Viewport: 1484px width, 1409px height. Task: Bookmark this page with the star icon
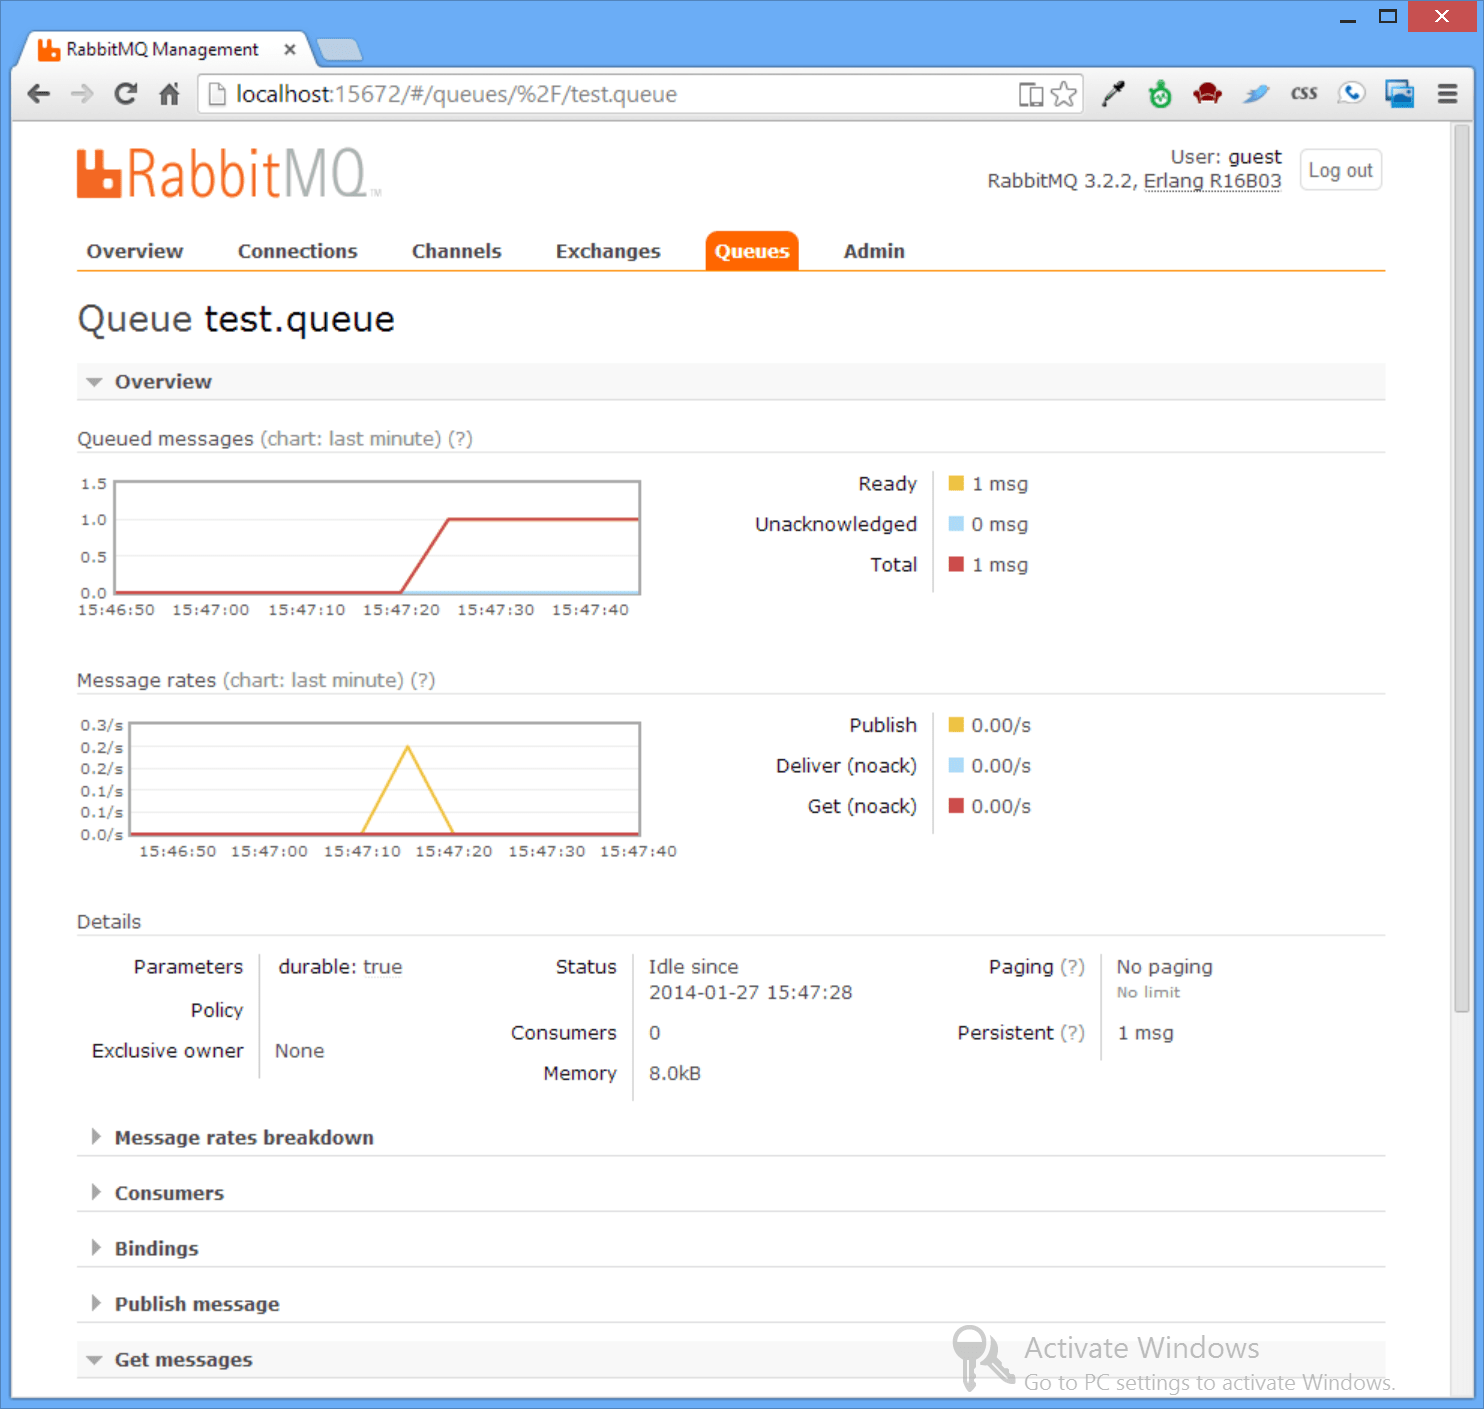1065,93
